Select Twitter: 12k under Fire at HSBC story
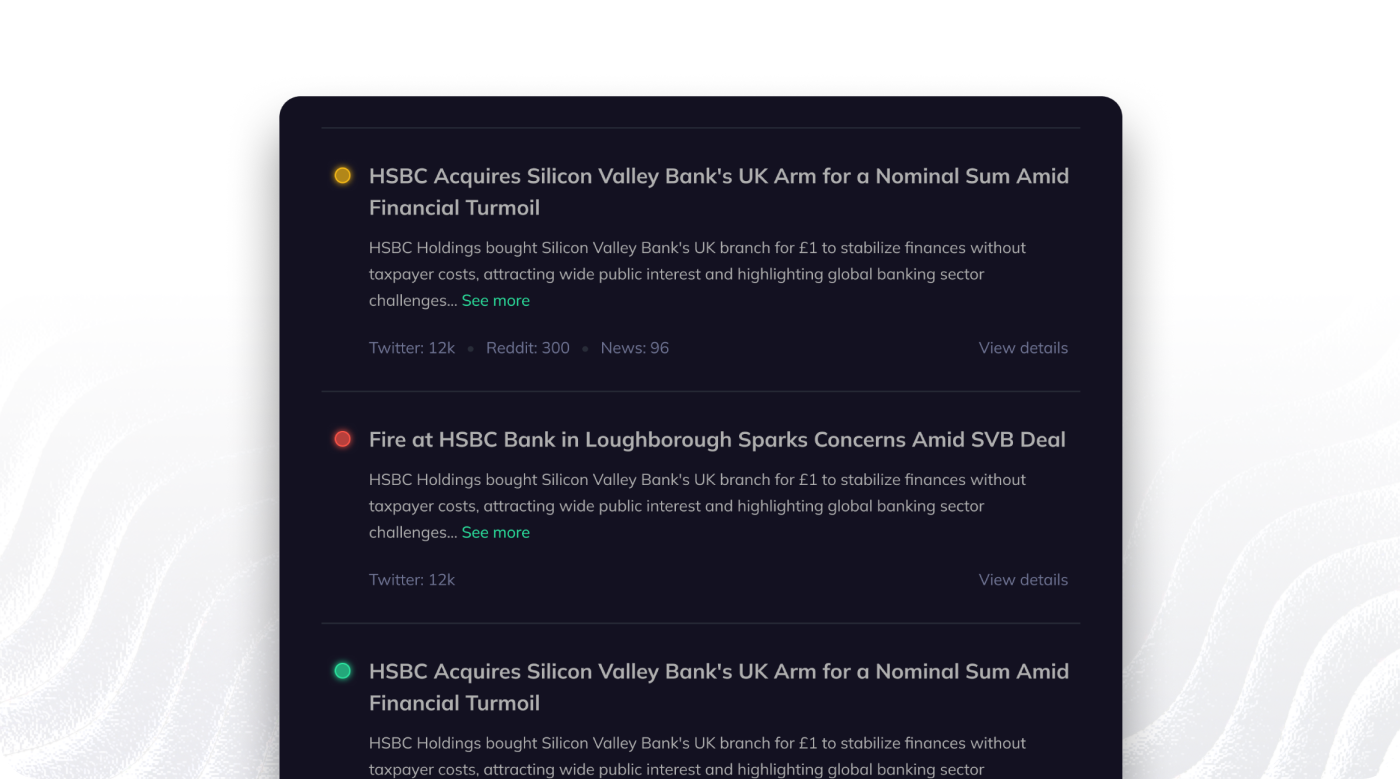This screenshot has width=1400, height=779. tap(412, 580)
